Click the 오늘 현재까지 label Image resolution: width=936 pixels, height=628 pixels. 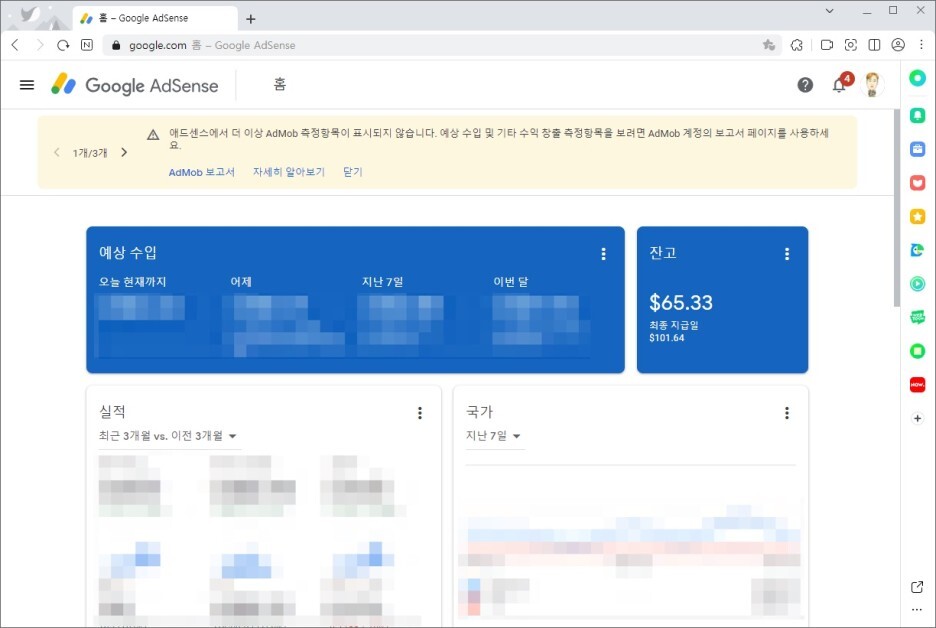point(133,282)
